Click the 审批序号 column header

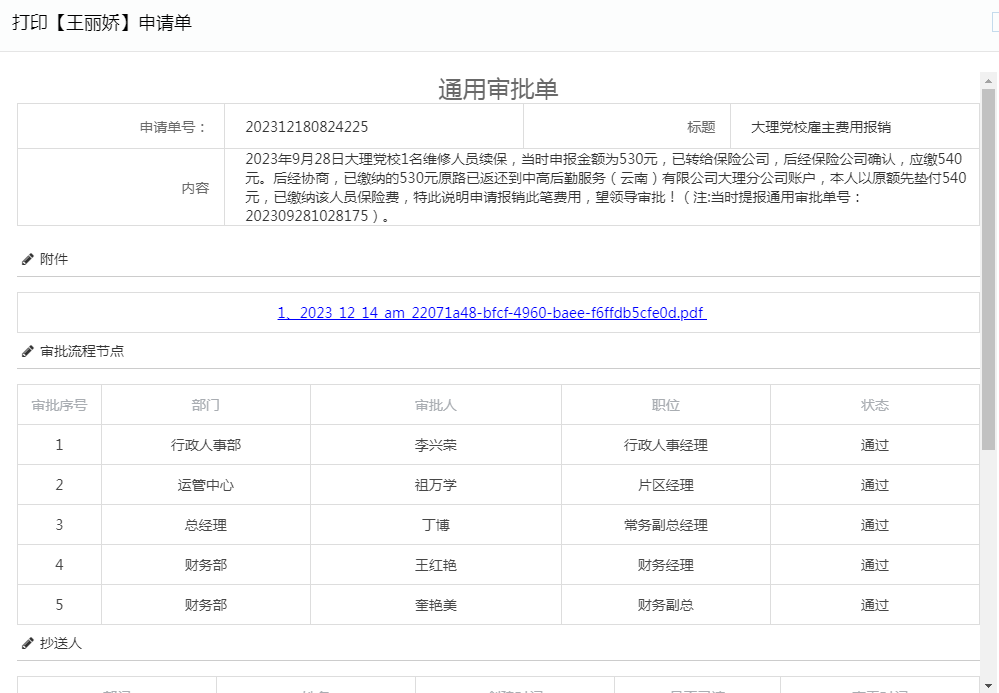point(59,405)
